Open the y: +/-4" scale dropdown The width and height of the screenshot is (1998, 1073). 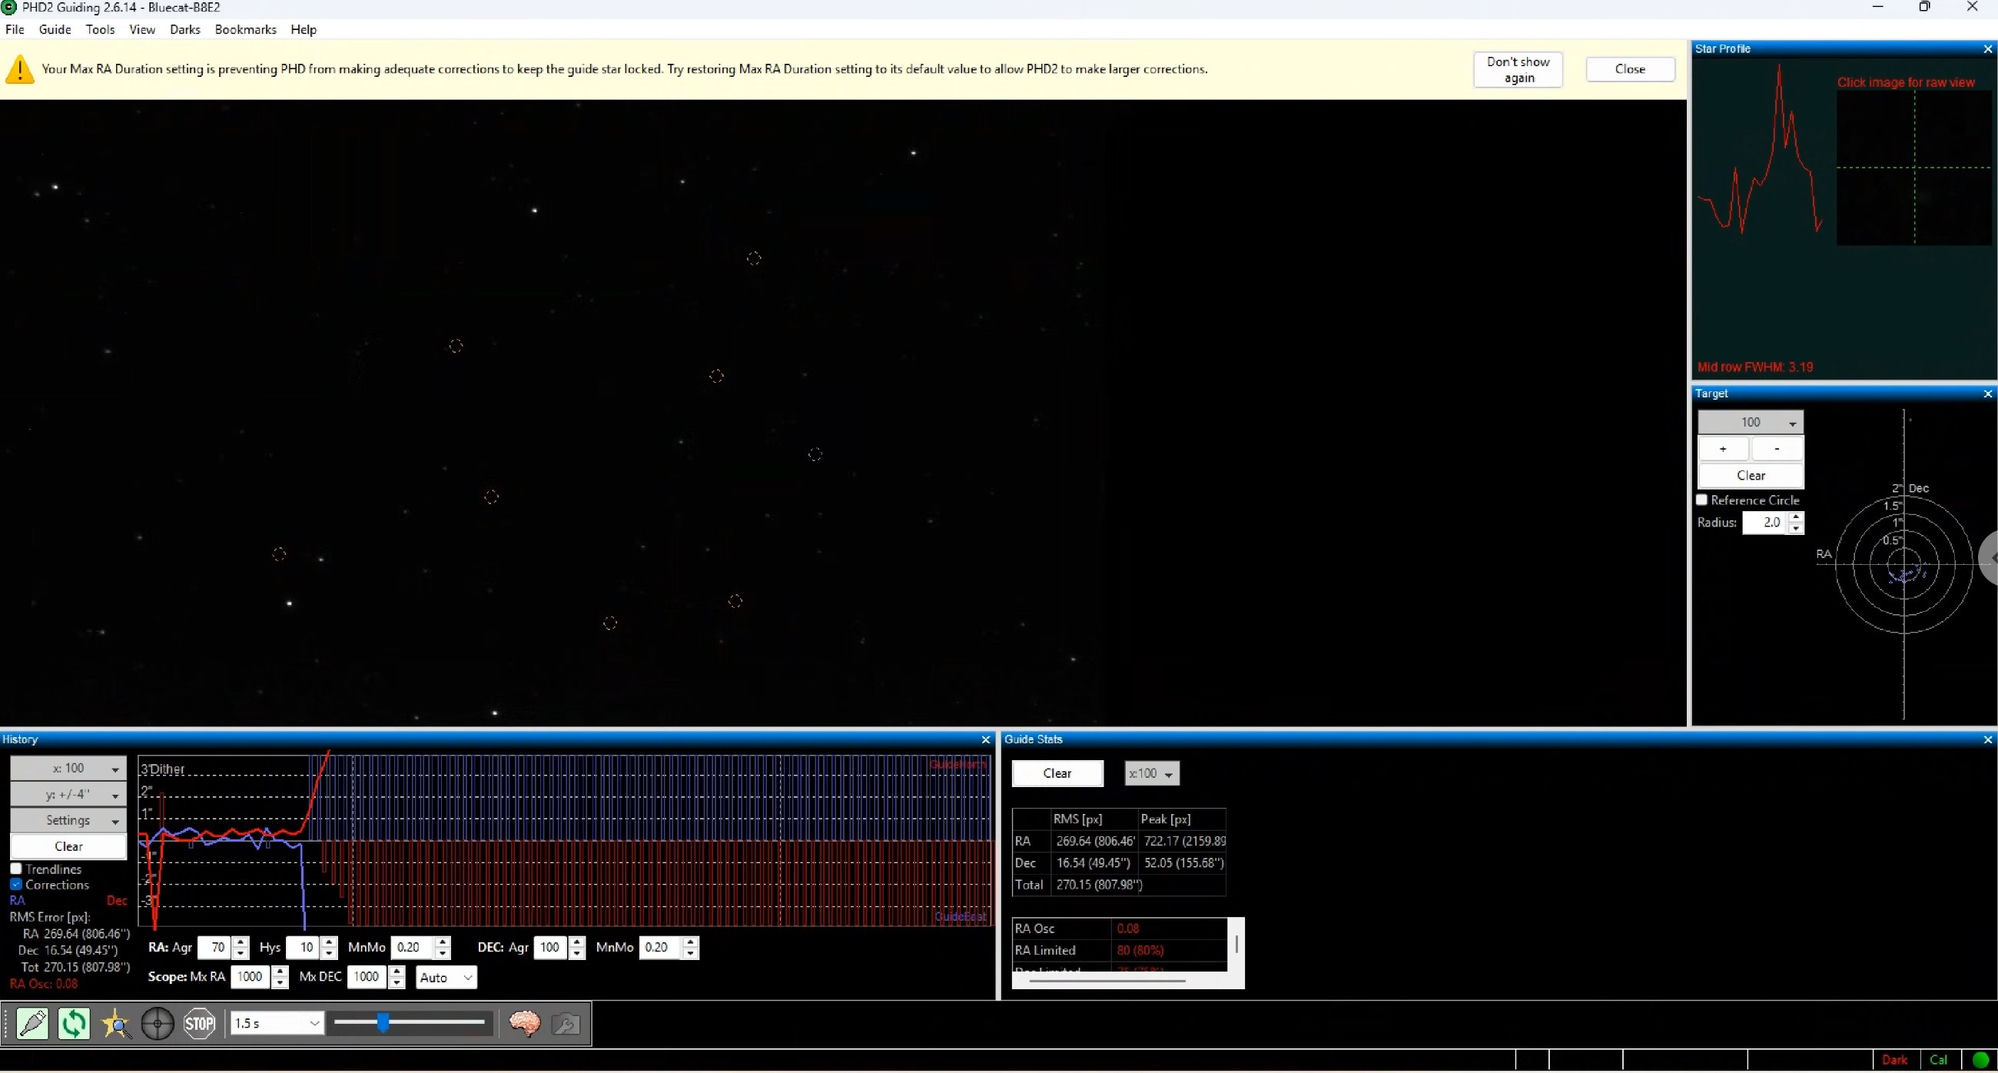(68, 794)
